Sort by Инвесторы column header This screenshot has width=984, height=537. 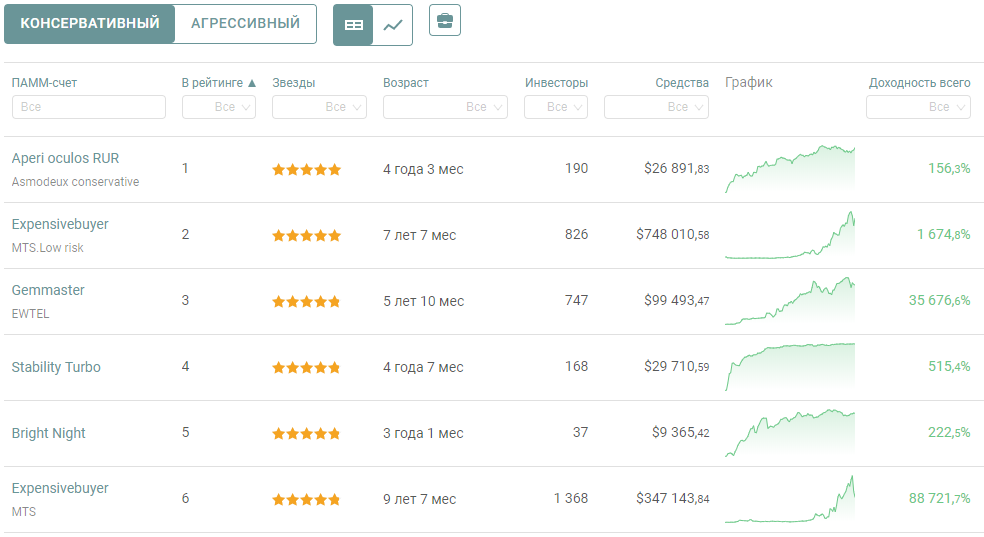(x=557, y=83)
